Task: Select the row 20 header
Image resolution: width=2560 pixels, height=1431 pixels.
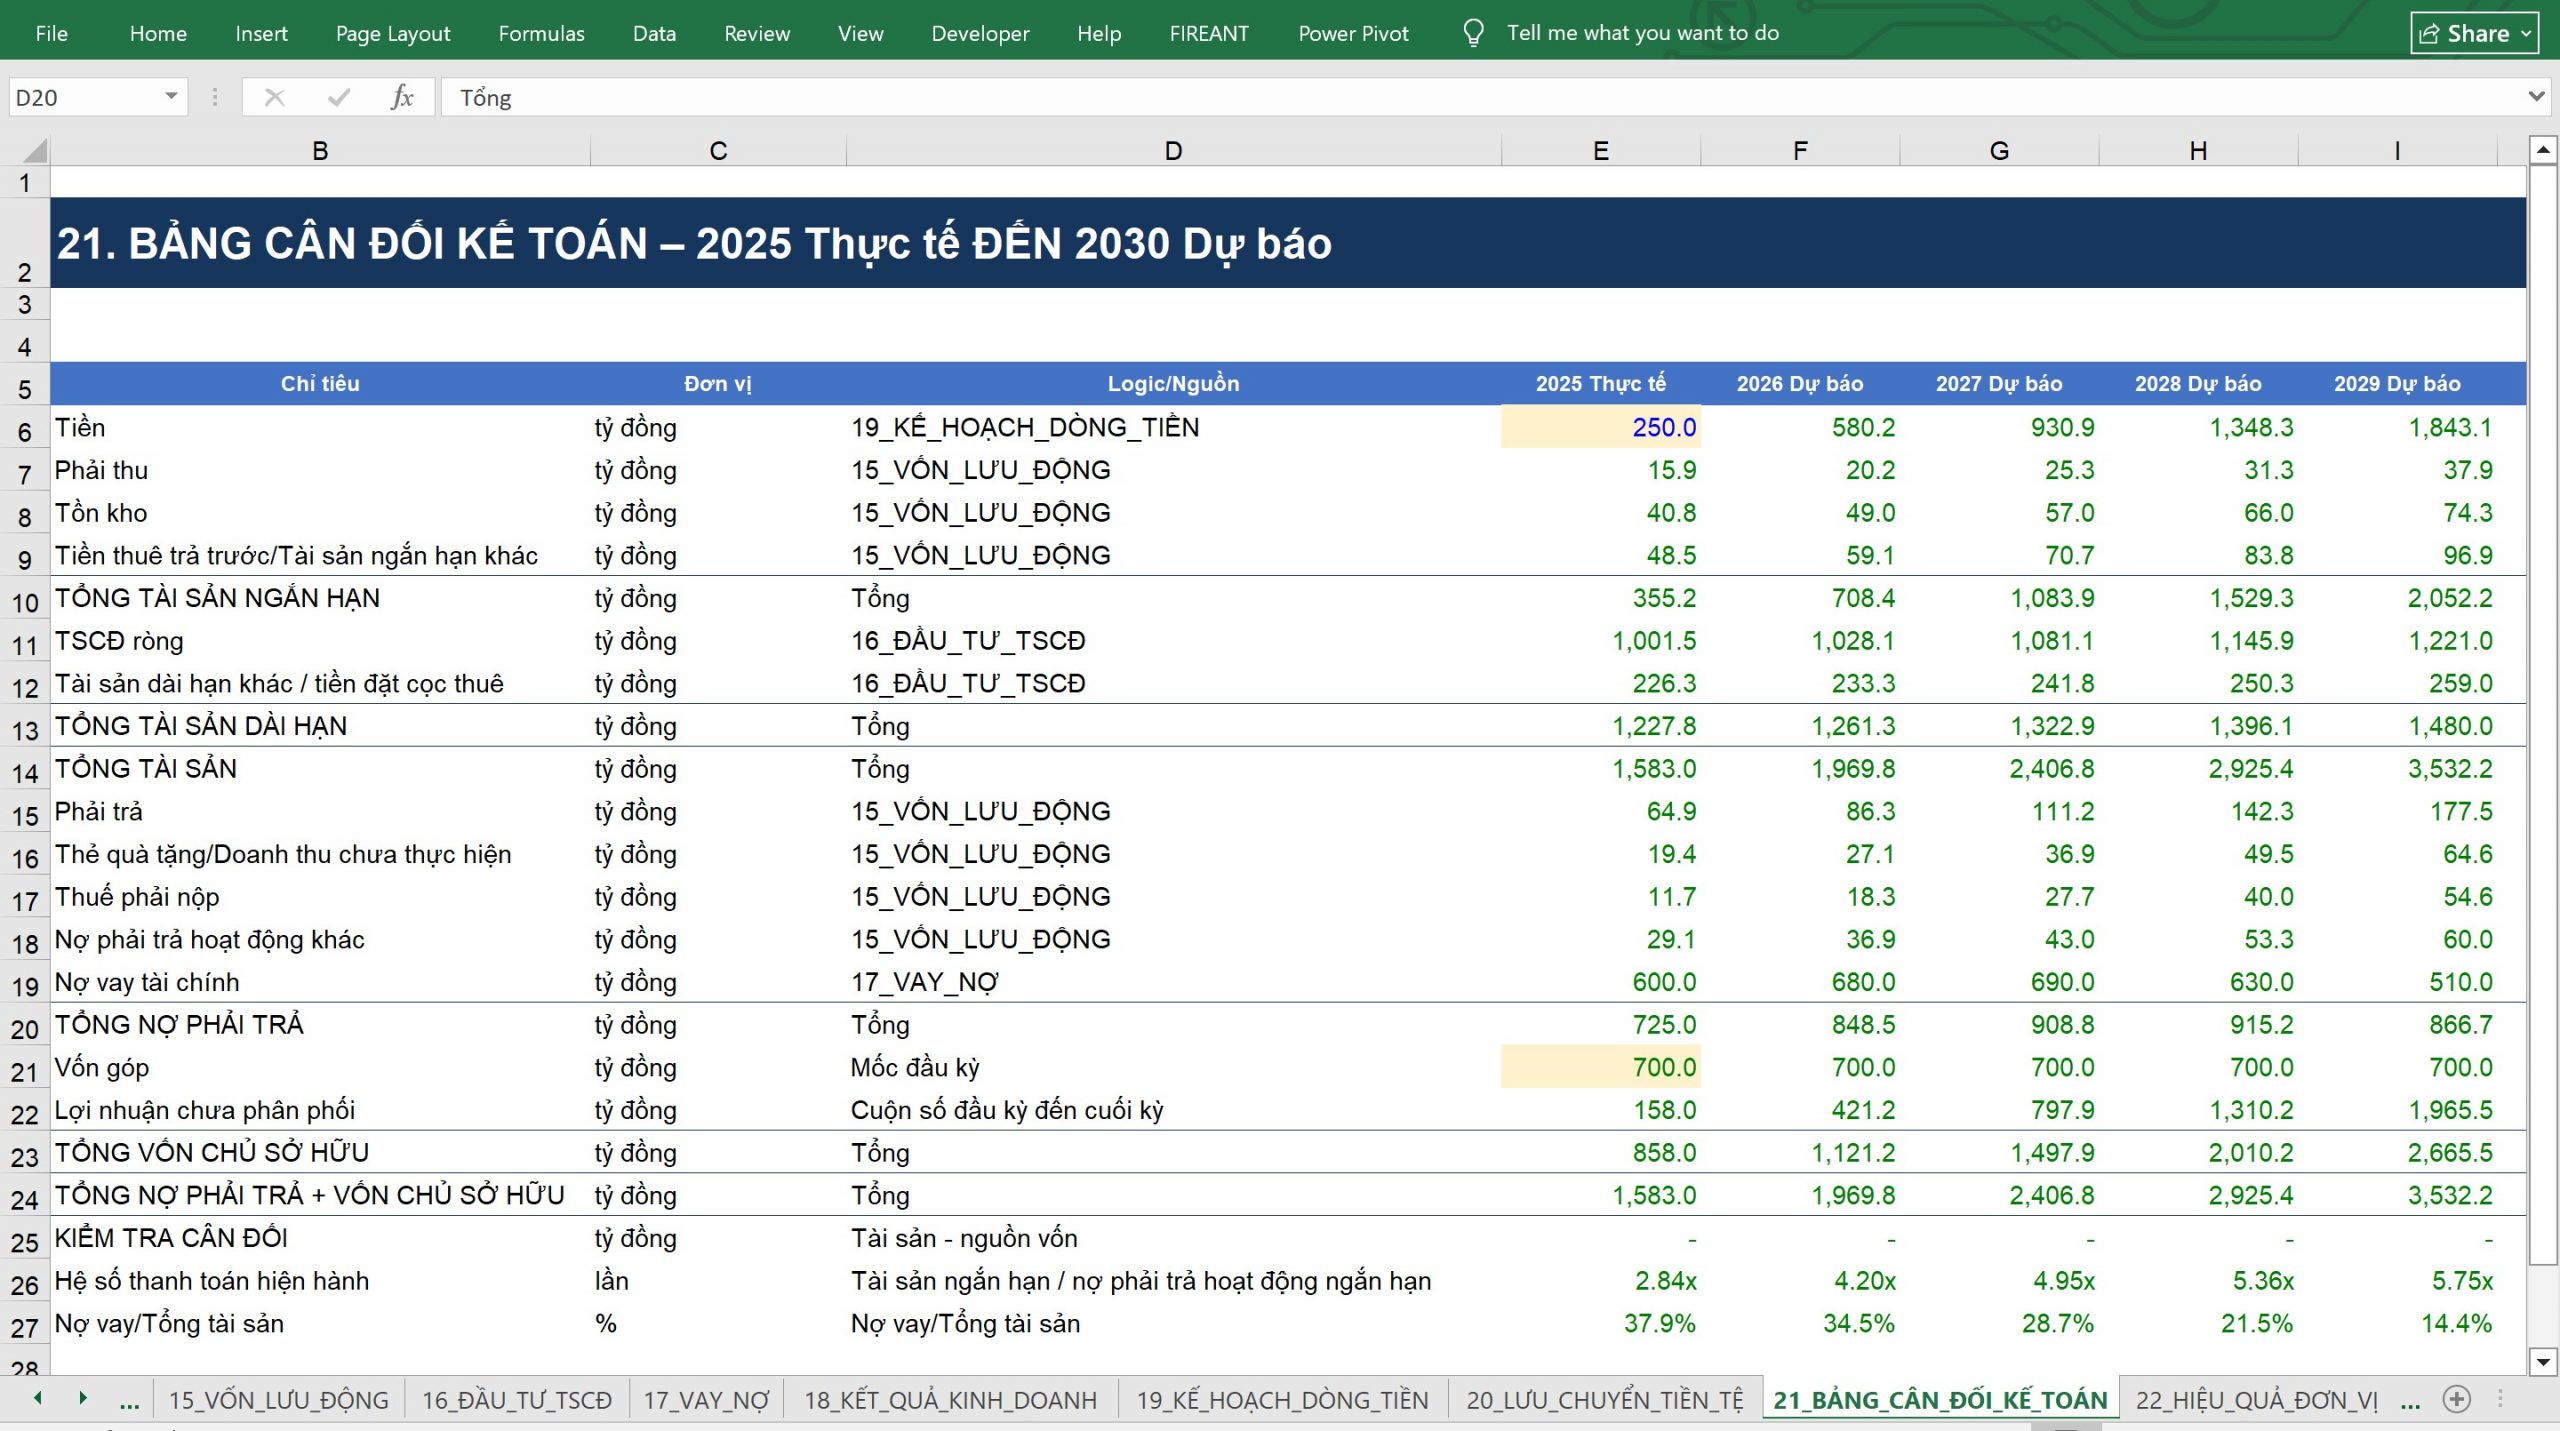Action: (25, 1028)
